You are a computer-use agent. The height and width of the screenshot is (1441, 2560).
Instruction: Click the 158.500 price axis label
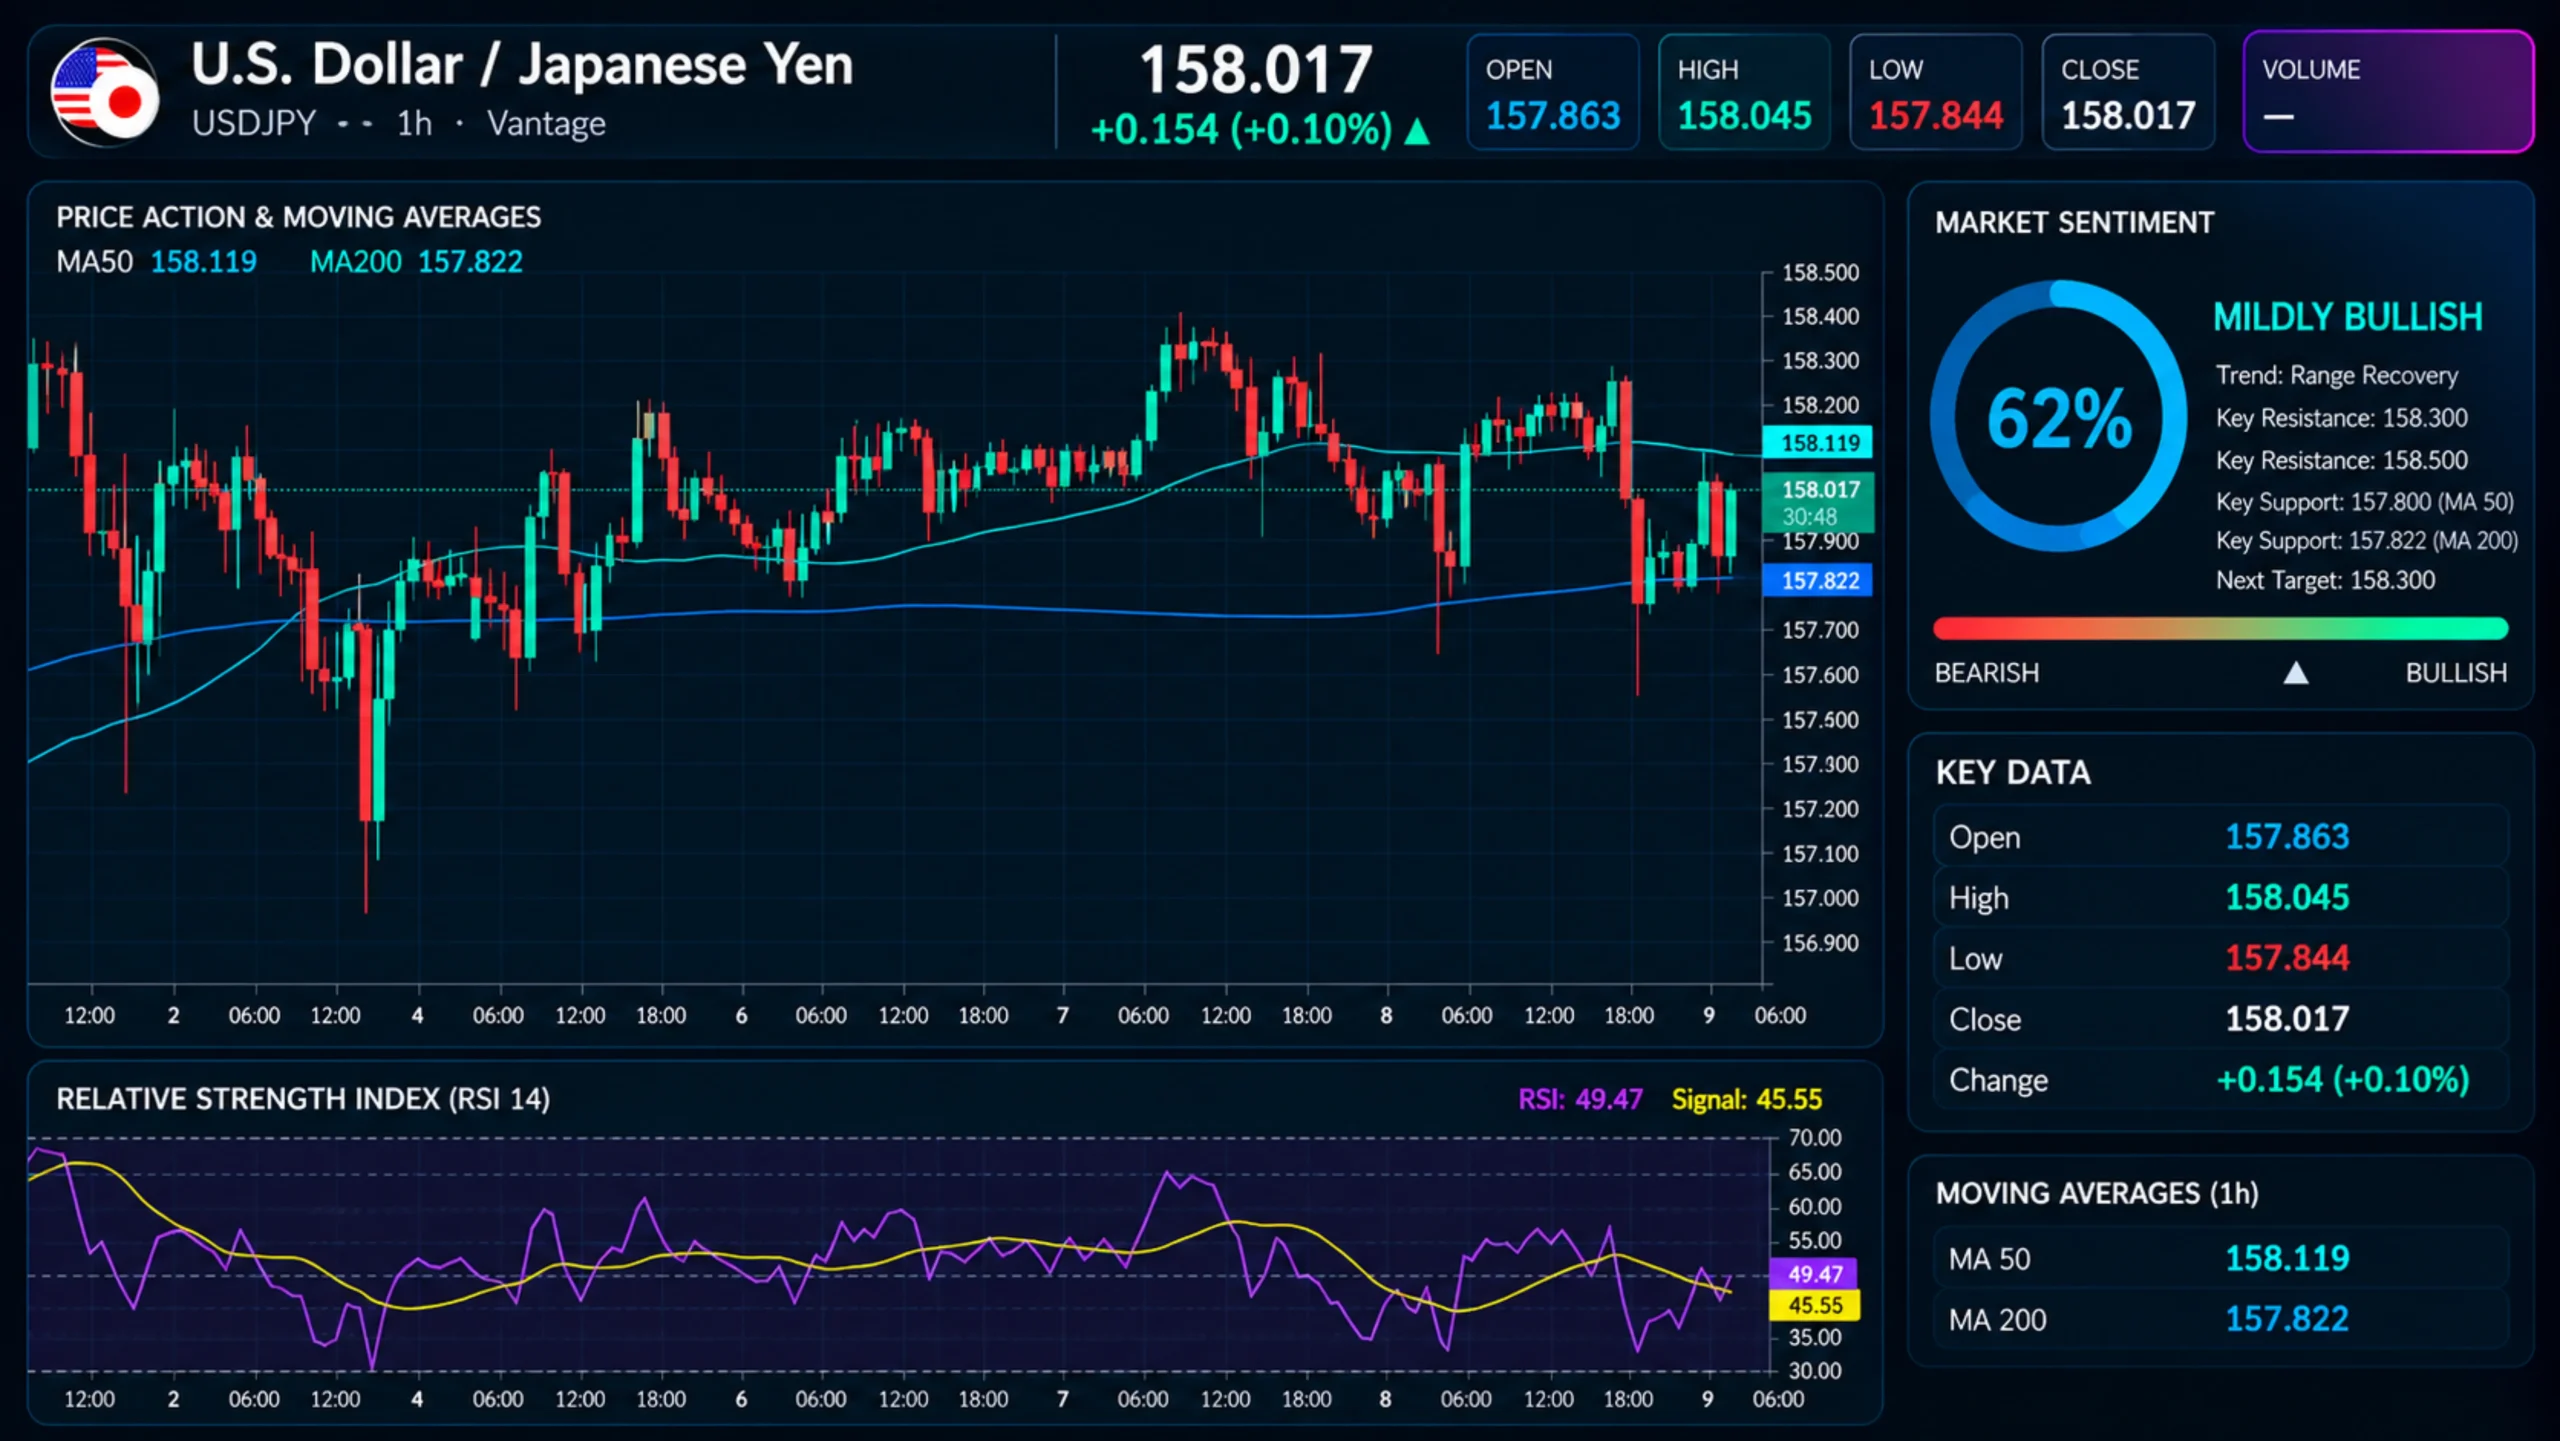[1820, 272]
